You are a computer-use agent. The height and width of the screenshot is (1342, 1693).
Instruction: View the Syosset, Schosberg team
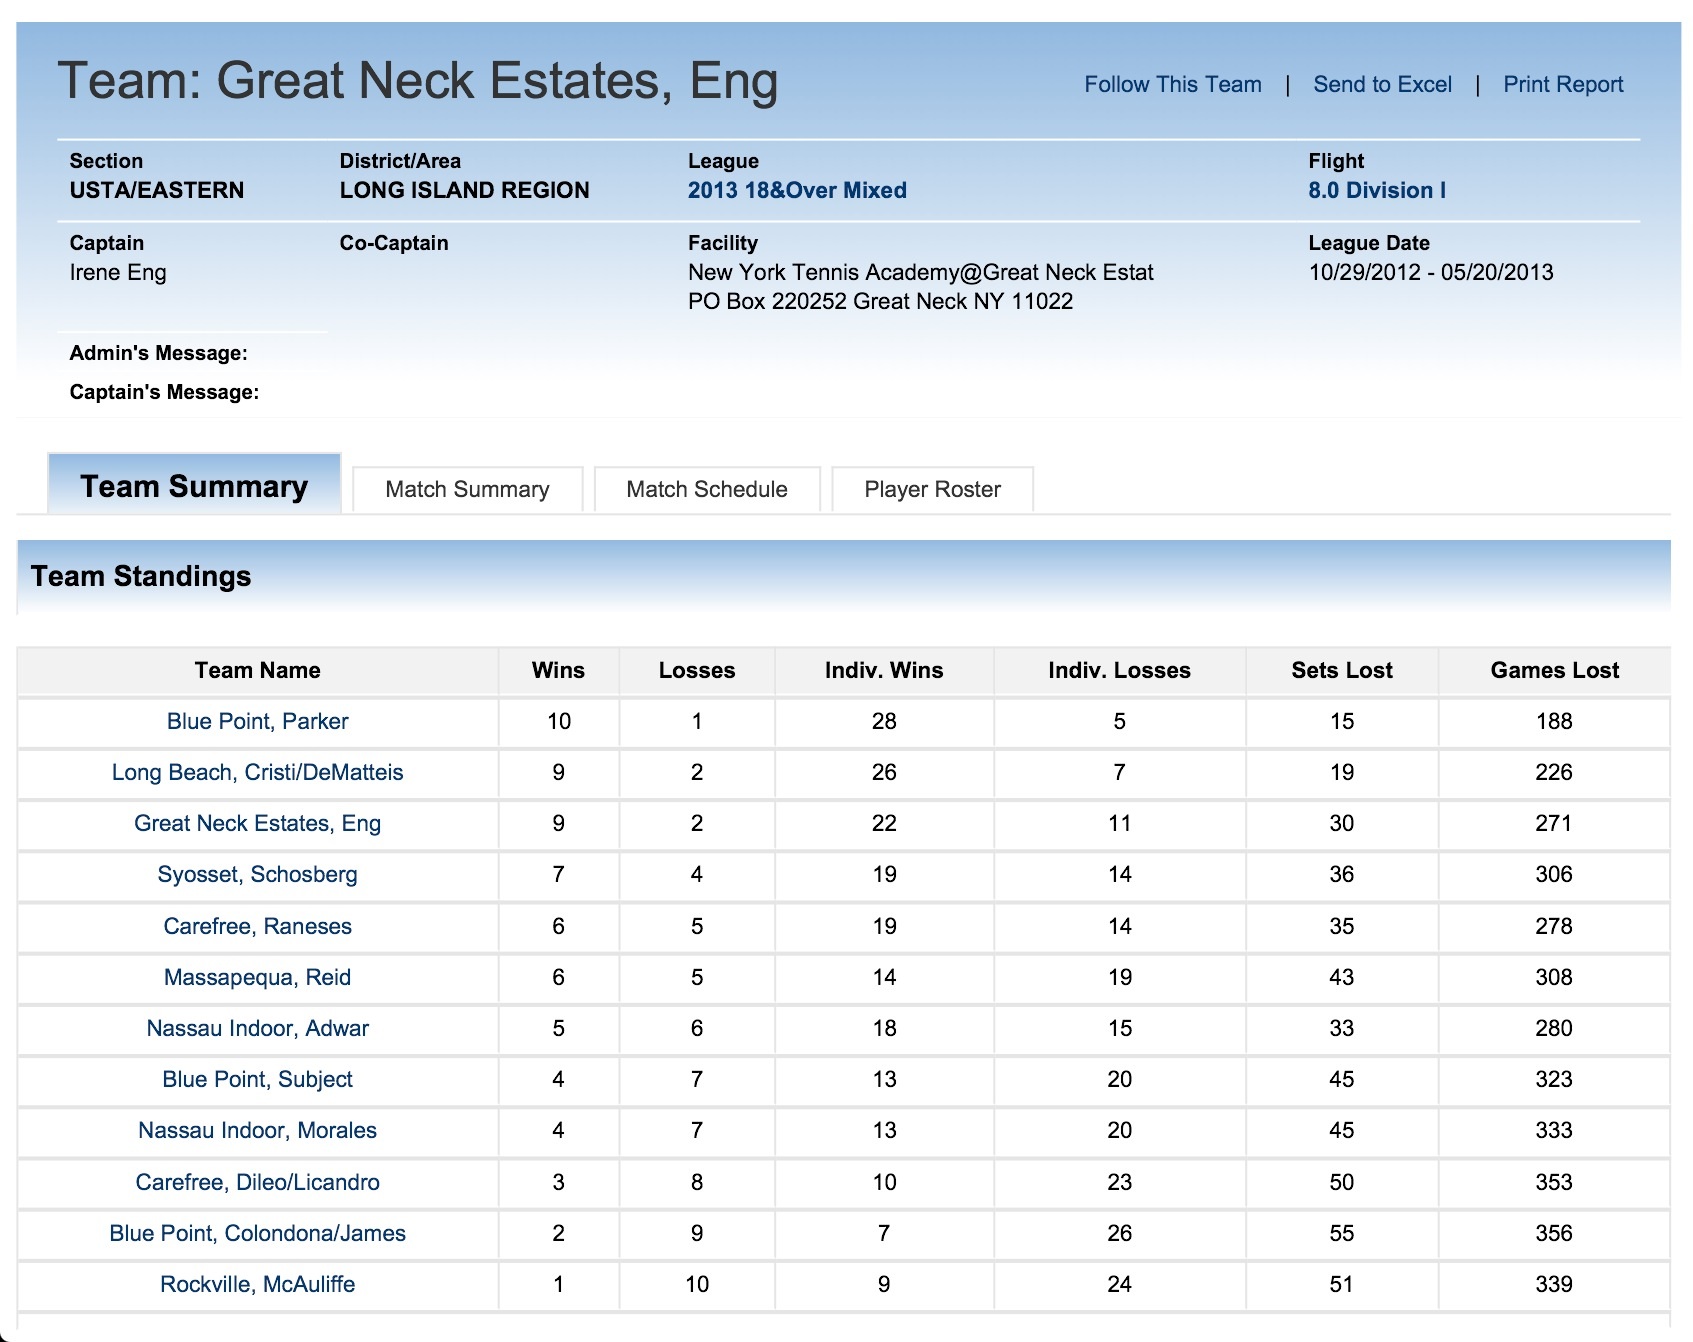click(257, 874)
